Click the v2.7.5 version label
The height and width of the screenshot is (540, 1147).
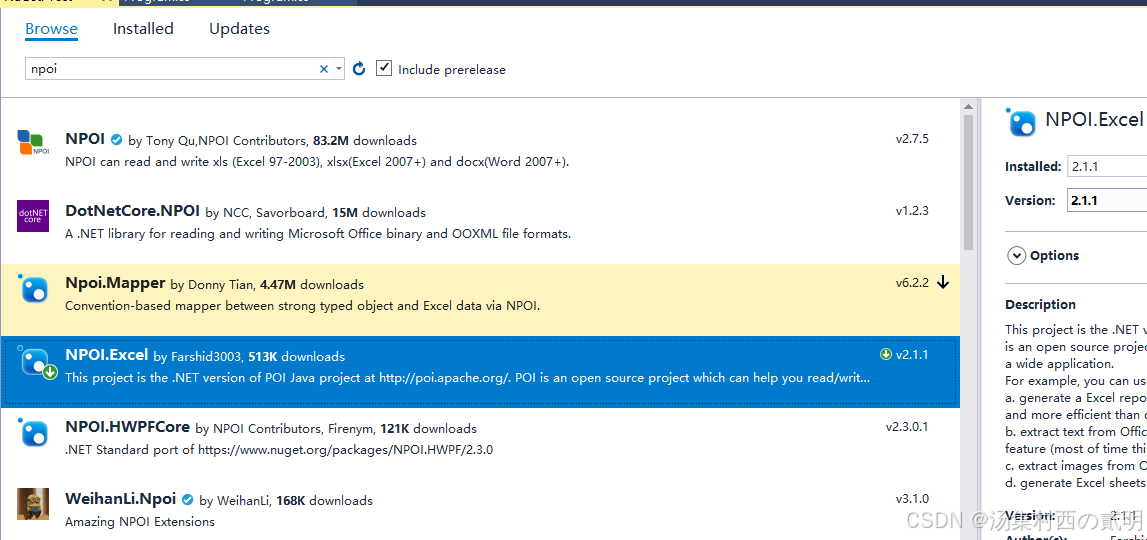pos(912,138)
